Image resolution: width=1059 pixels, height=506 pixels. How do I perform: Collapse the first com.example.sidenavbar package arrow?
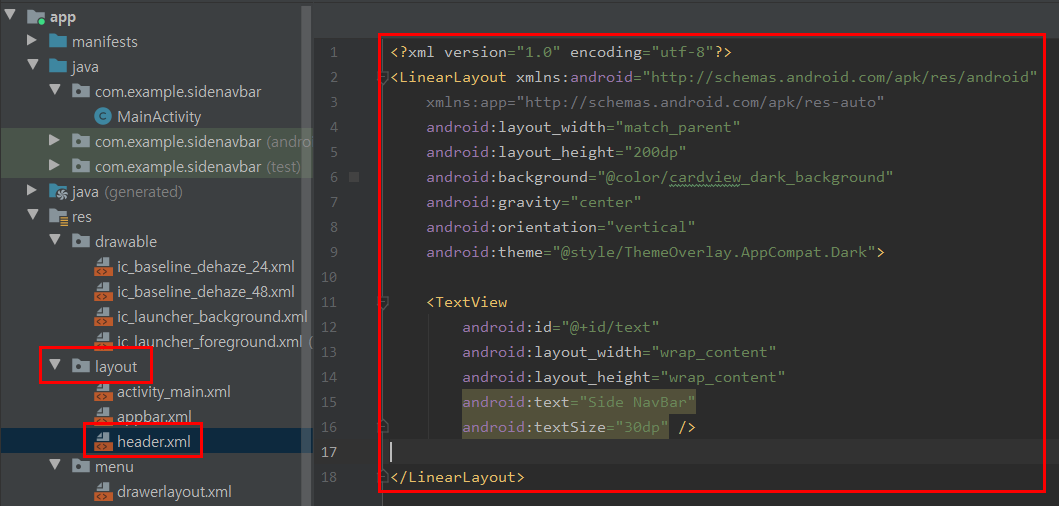[x=55, y=91]
